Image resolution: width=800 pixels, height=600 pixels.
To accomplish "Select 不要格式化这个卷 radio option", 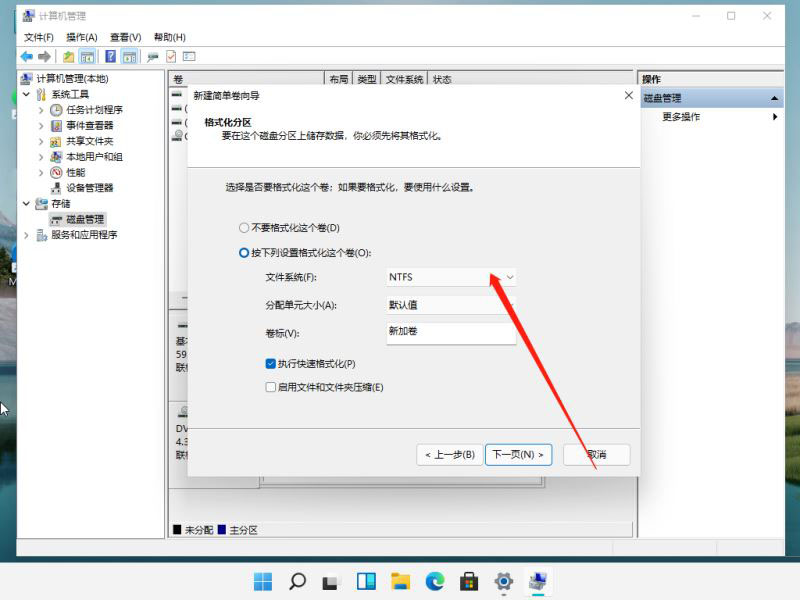I will (x=243, y=228).
